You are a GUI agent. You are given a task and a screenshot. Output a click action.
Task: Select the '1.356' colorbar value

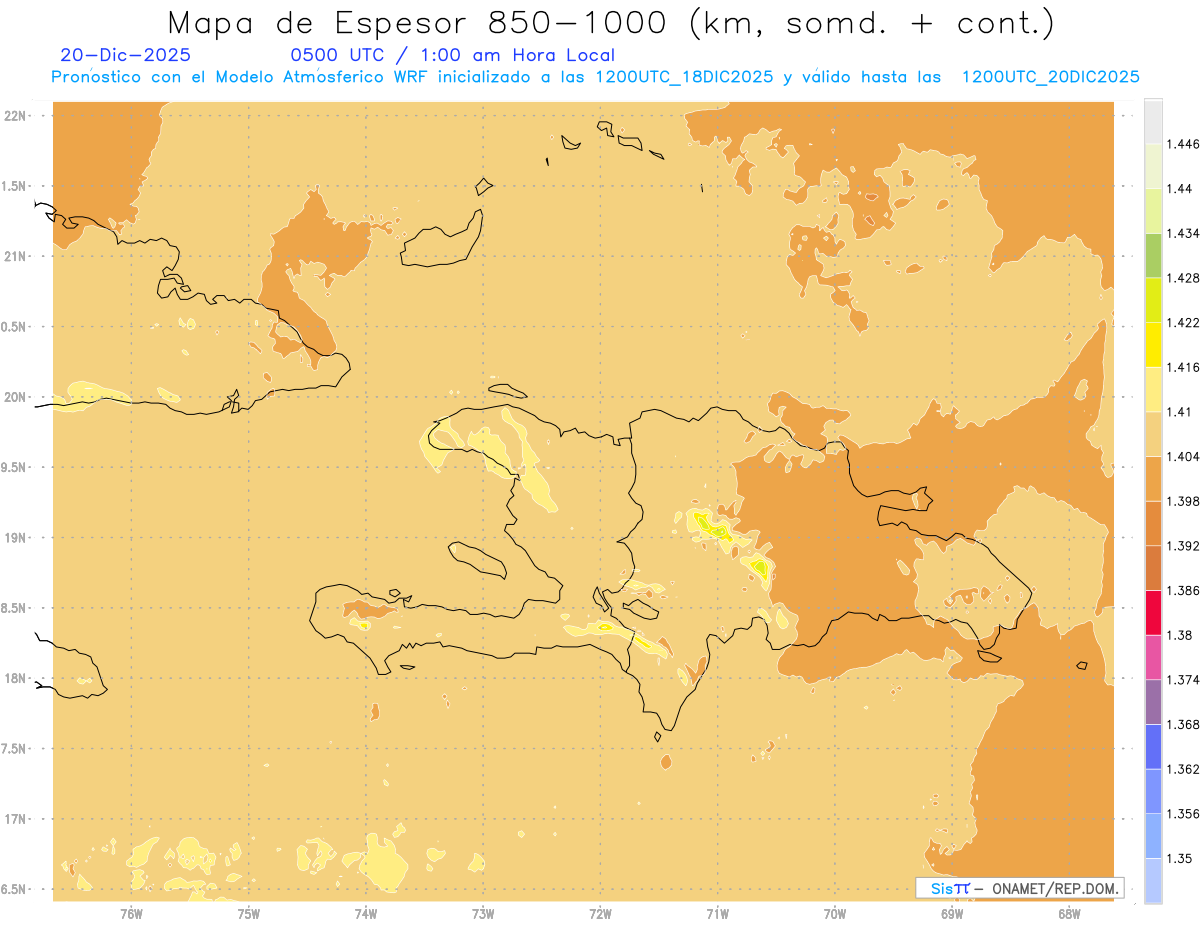point(1183,814)
